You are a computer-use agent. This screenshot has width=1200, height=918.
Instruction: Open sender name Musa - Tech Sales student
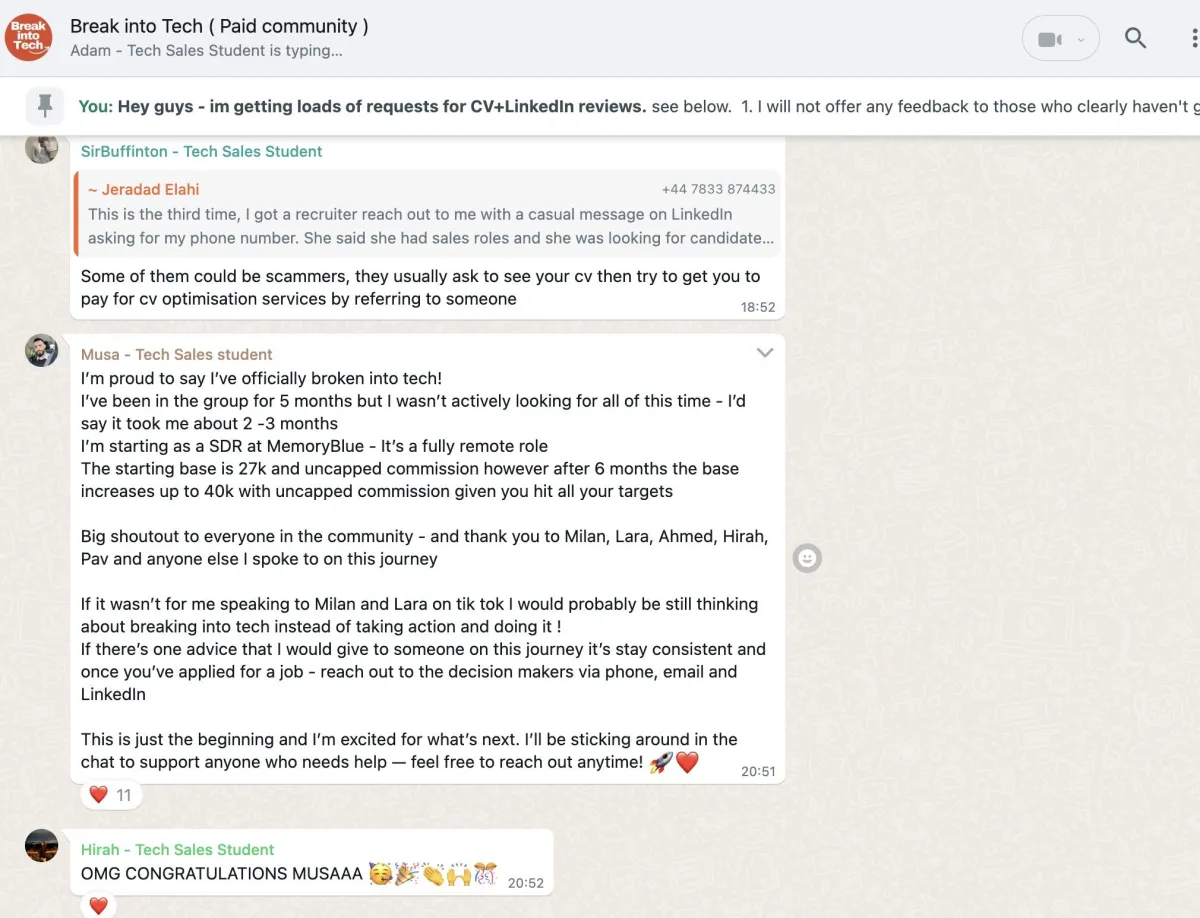[x=177, y=354]
